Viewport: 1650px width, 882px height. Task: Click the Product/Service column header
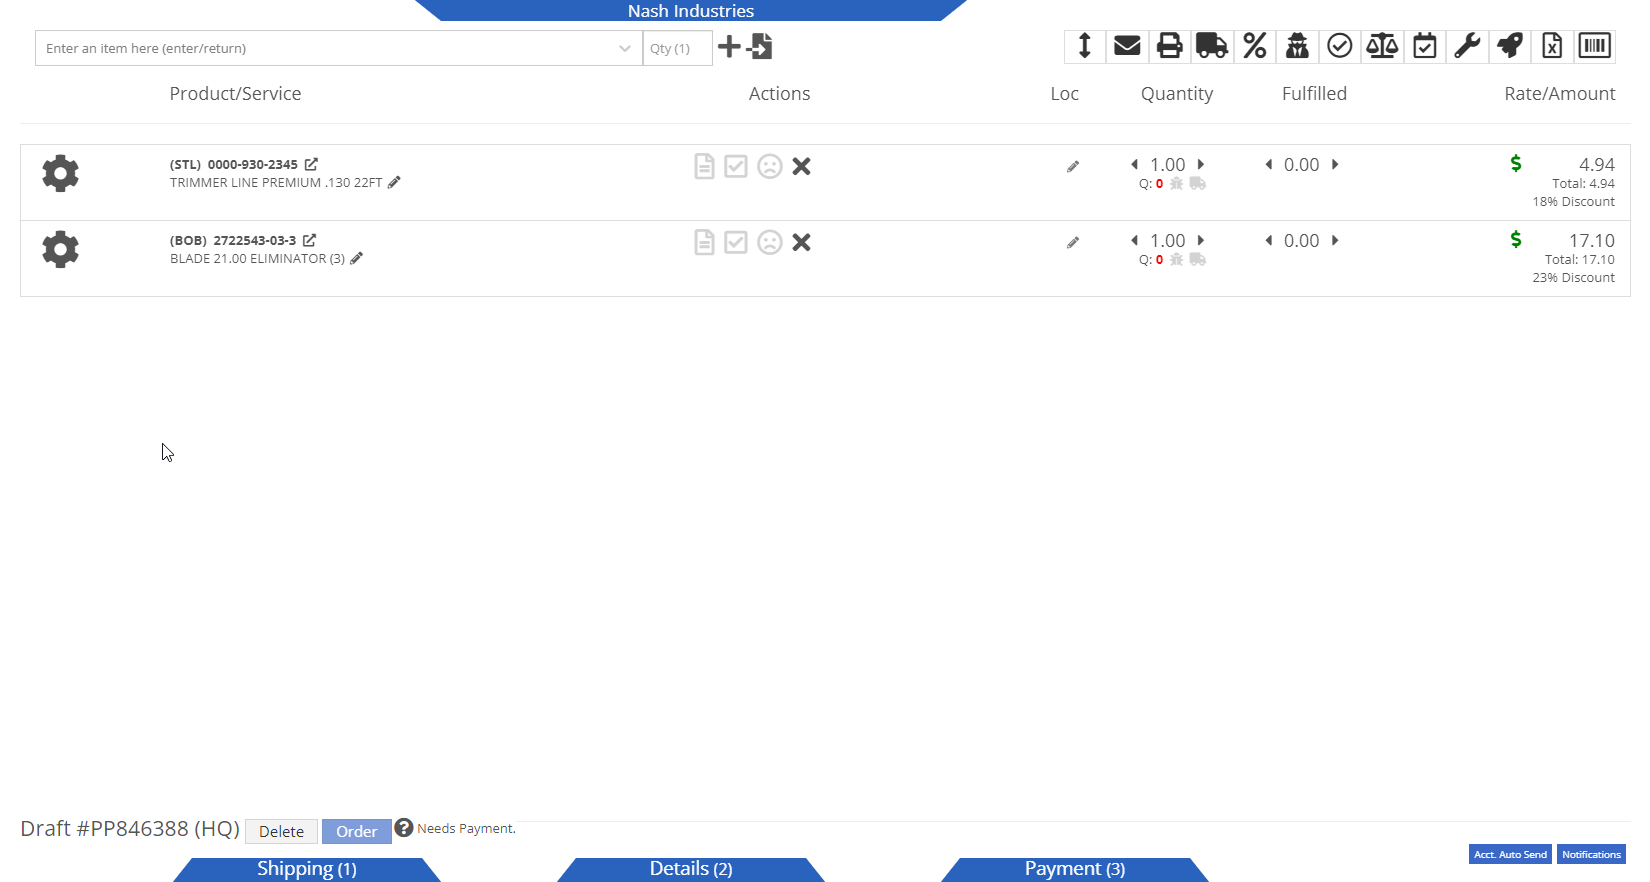point(235,93)
